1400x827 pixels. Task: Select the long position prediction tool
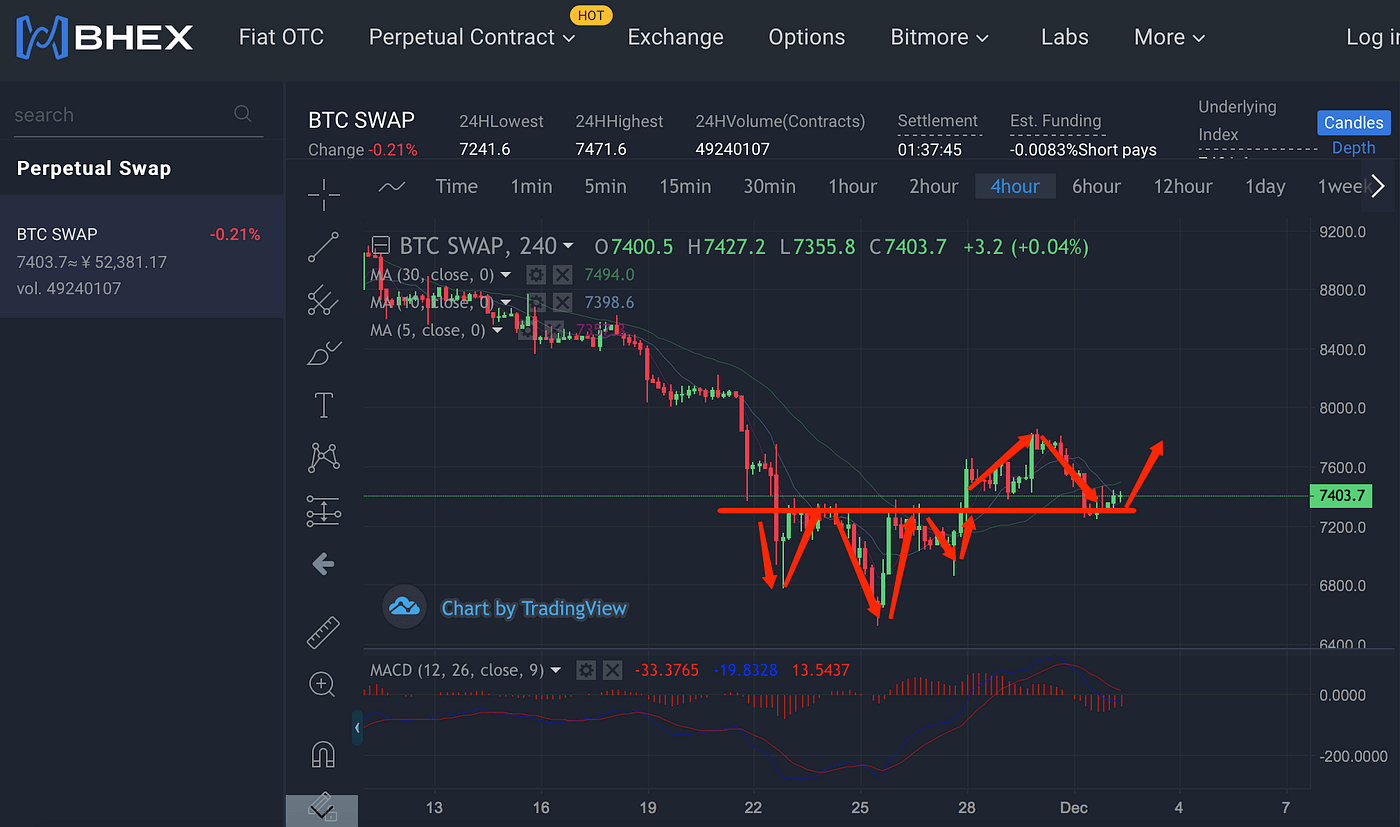point(323,511)
